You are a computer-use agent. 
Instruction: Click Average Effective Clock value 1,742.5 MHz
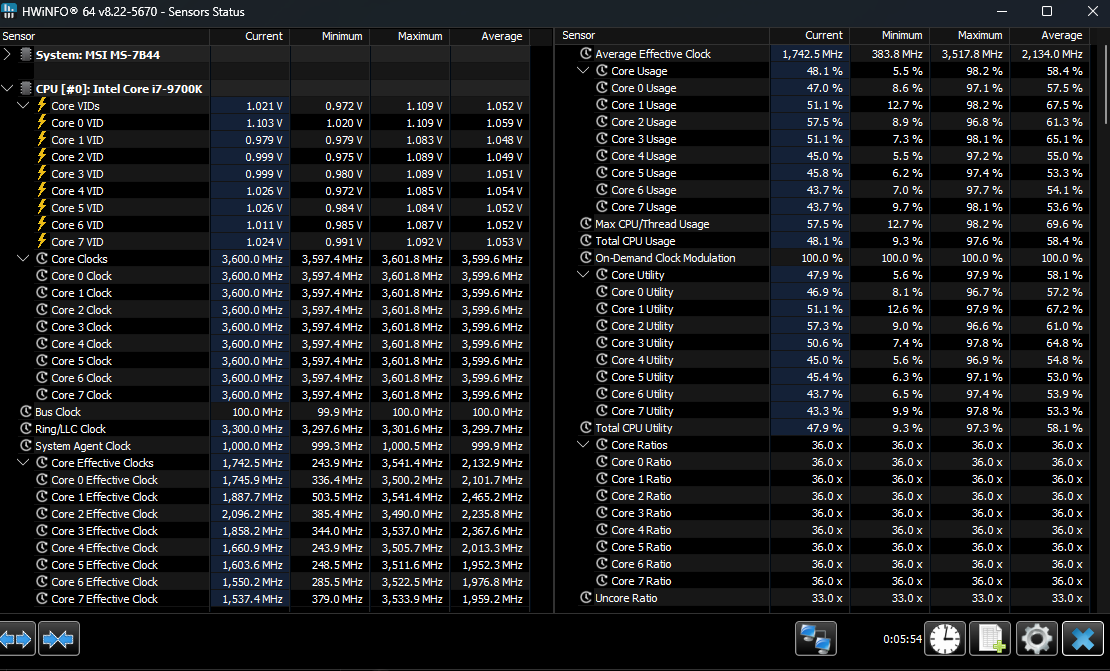pyautogui.click(x=812, y=54)
